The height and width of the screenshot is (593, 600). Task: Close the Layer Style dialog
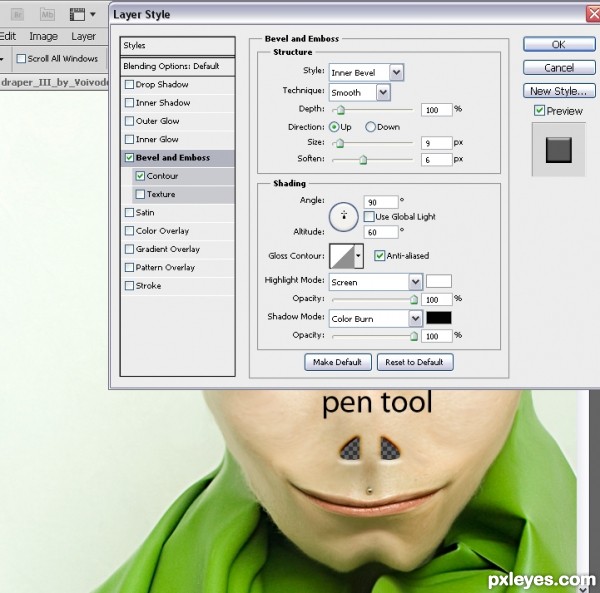593,15
